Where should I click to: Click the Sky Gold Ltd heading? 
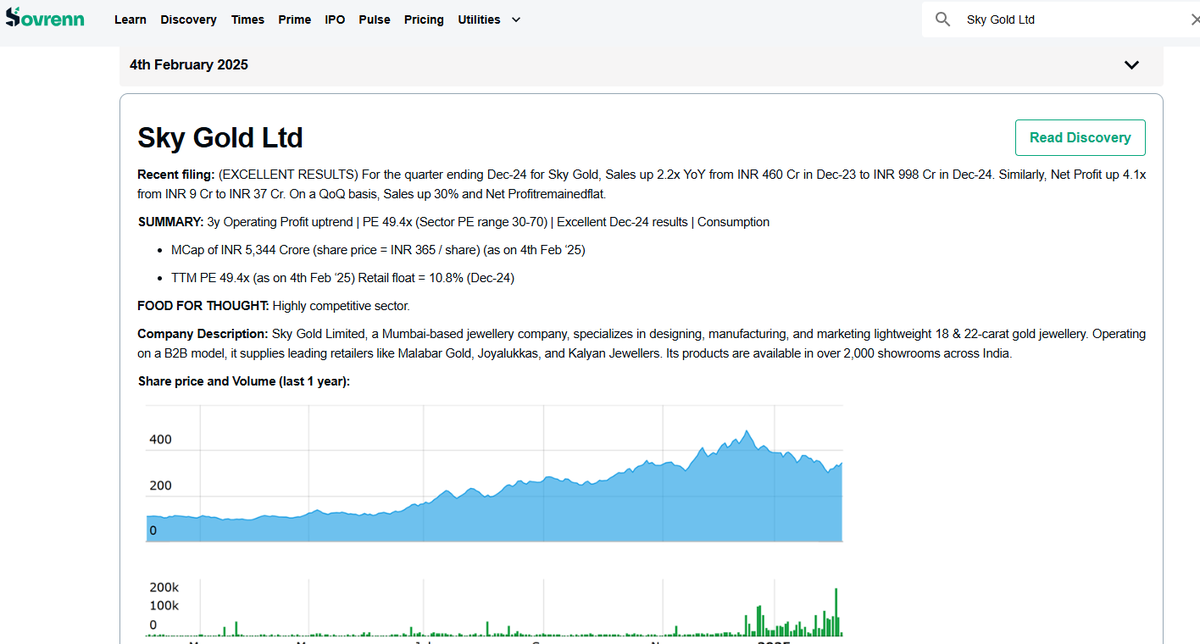(x=220, y=138)
